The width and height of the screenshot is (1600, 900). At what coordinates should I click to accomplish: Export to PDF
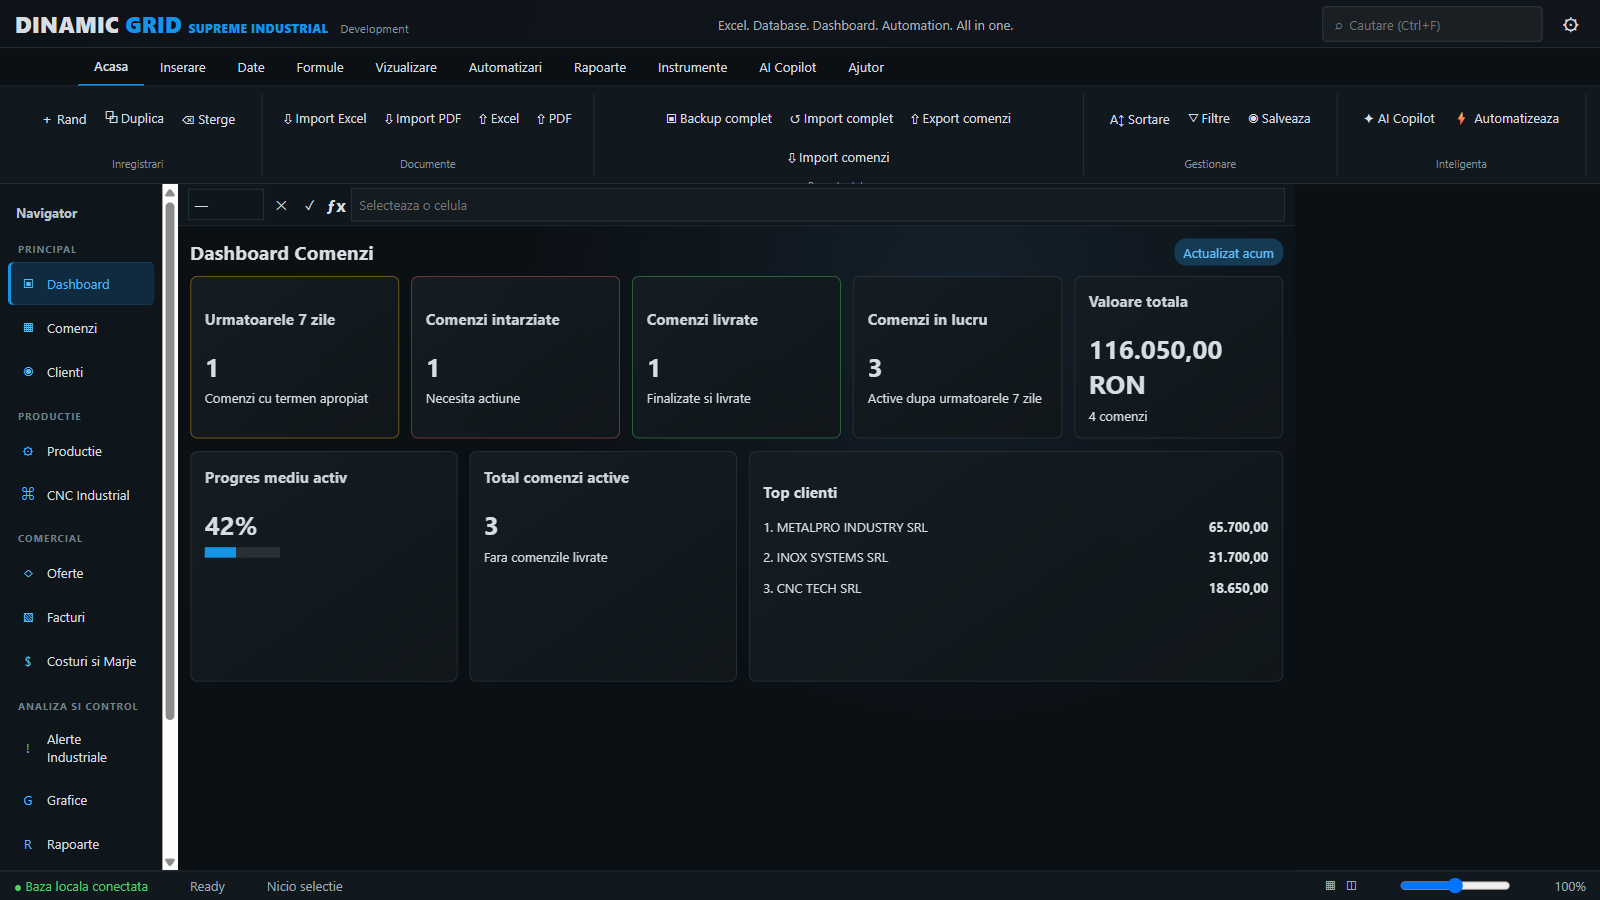point(554,118)
